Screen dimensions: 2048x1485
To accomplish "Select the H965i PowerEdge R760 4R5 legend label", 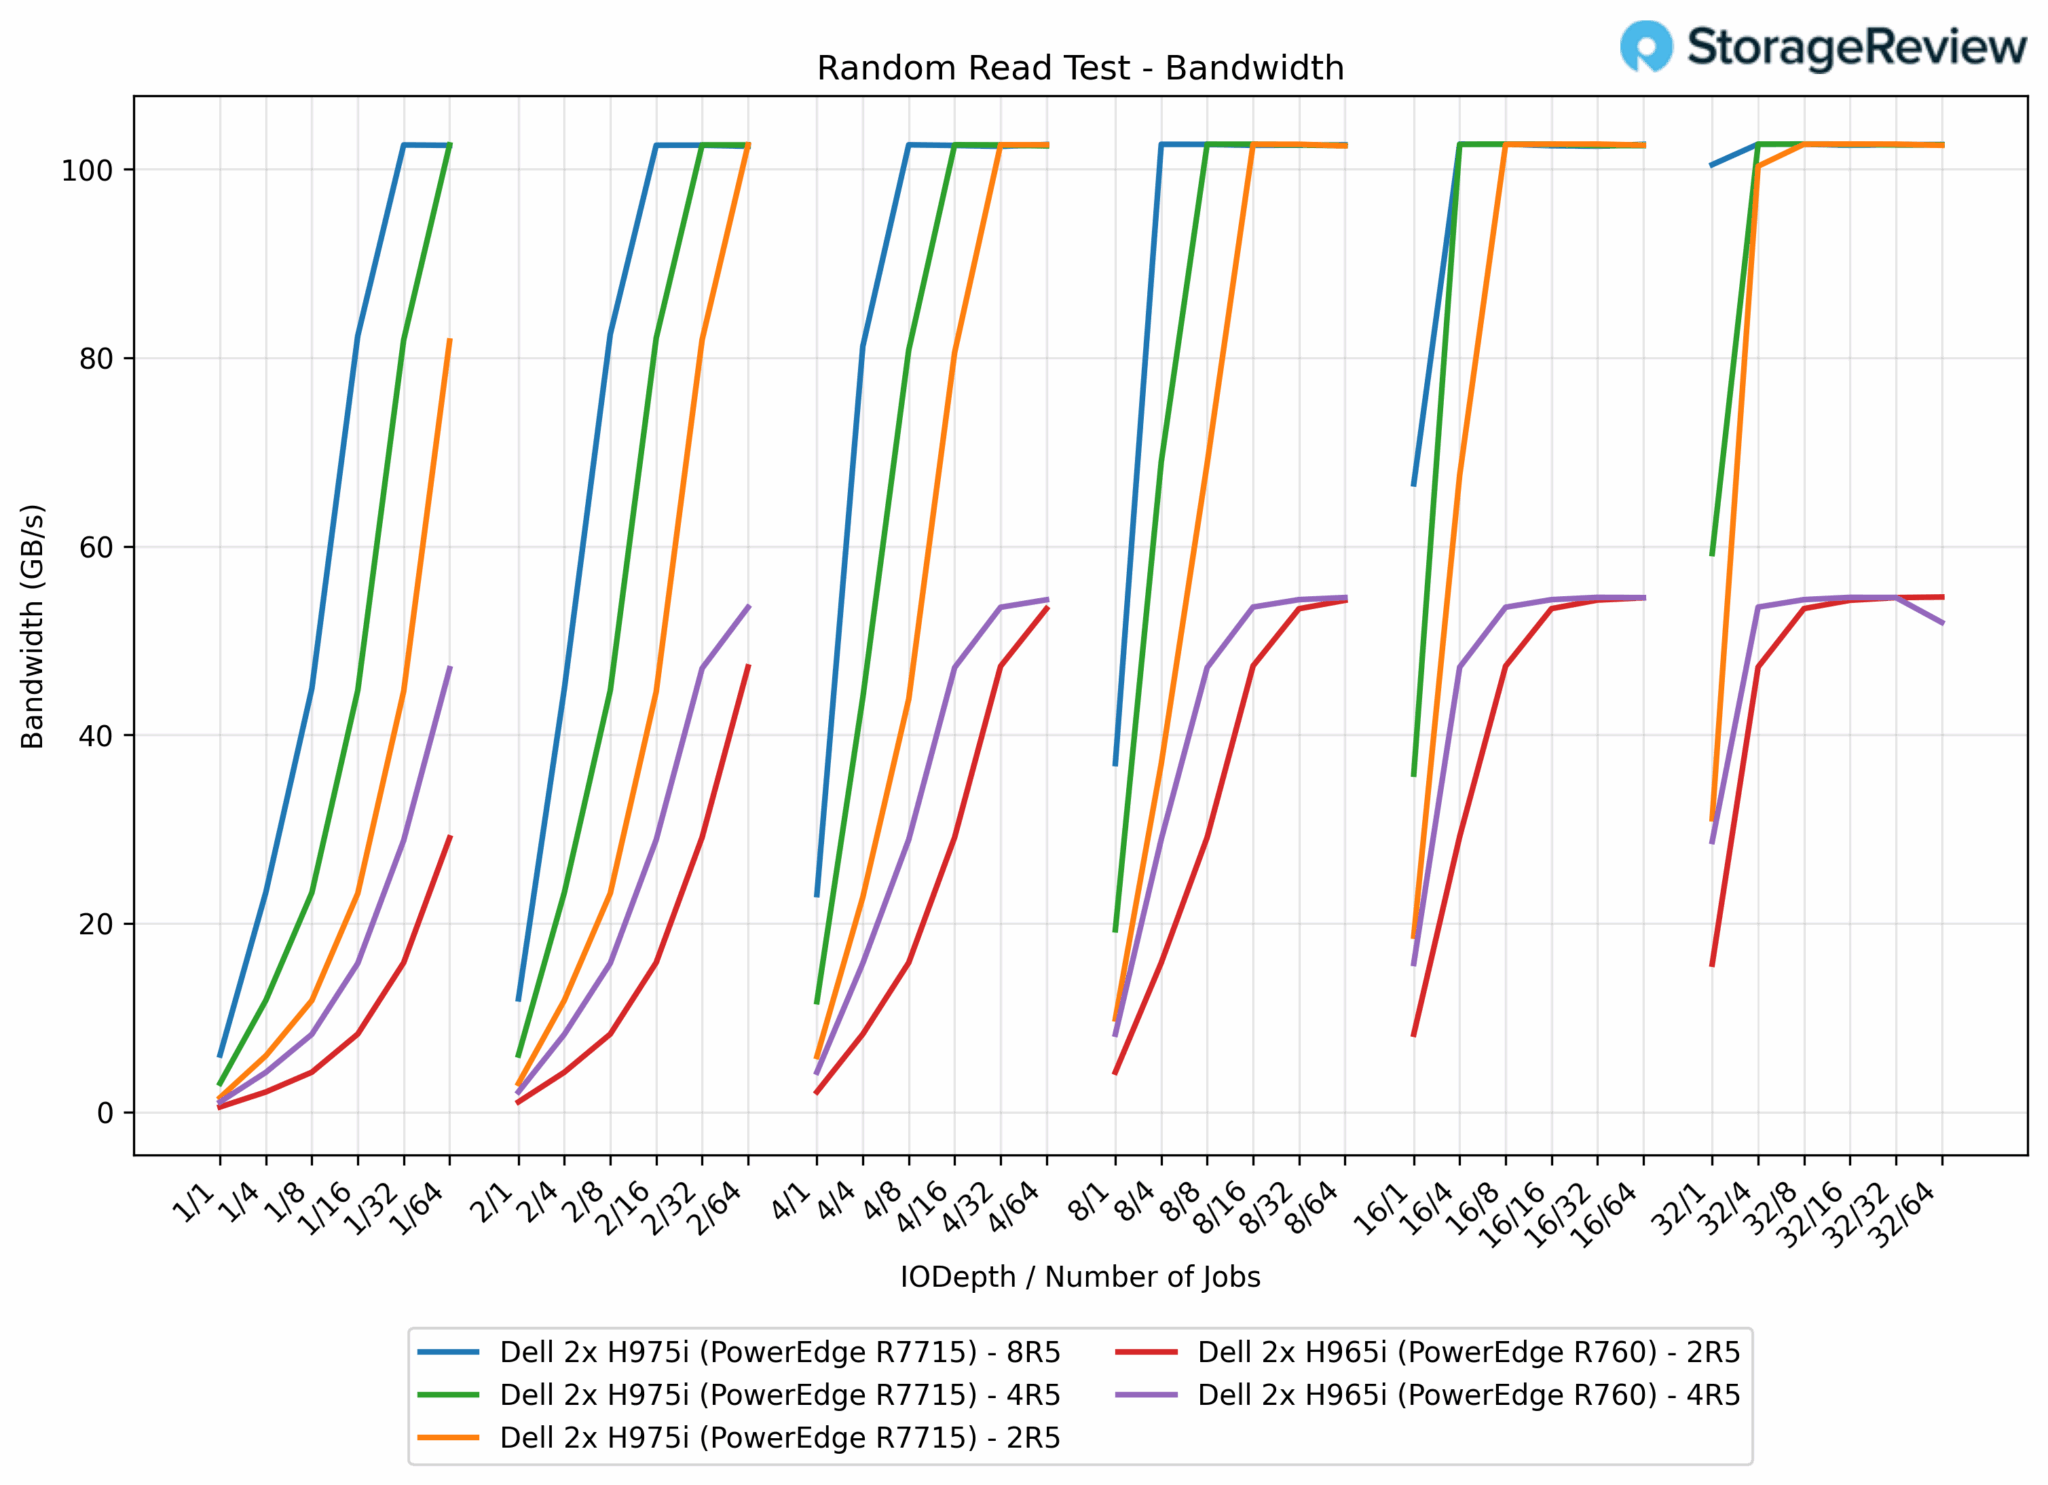I will coord(1469,1395).
